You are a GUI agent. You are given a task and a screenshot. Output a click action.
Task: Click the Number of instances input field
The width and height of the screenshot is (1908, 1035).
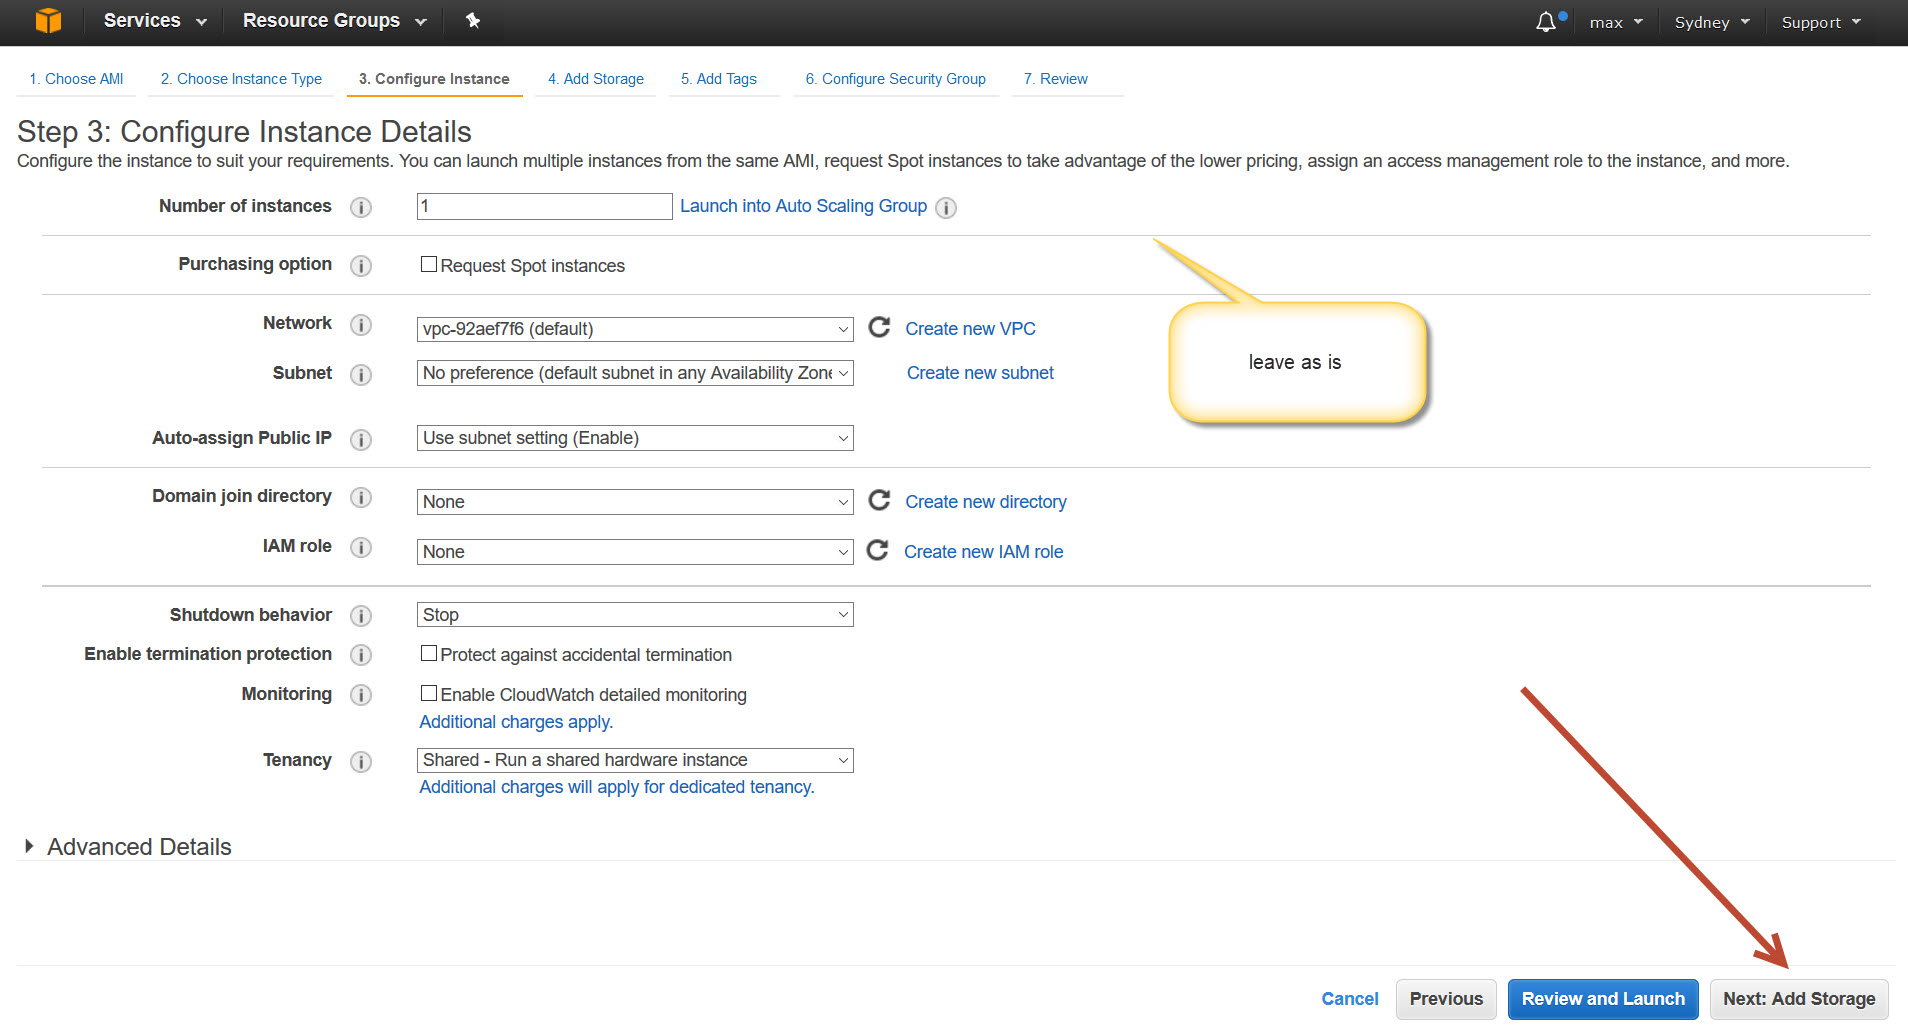click(544, 207)
